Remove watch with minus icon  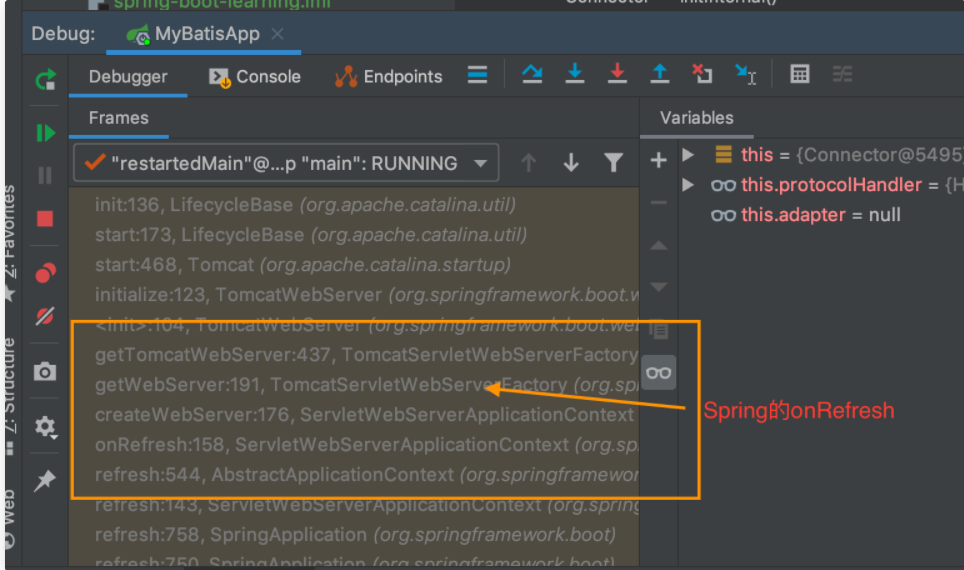coord(658,202)
